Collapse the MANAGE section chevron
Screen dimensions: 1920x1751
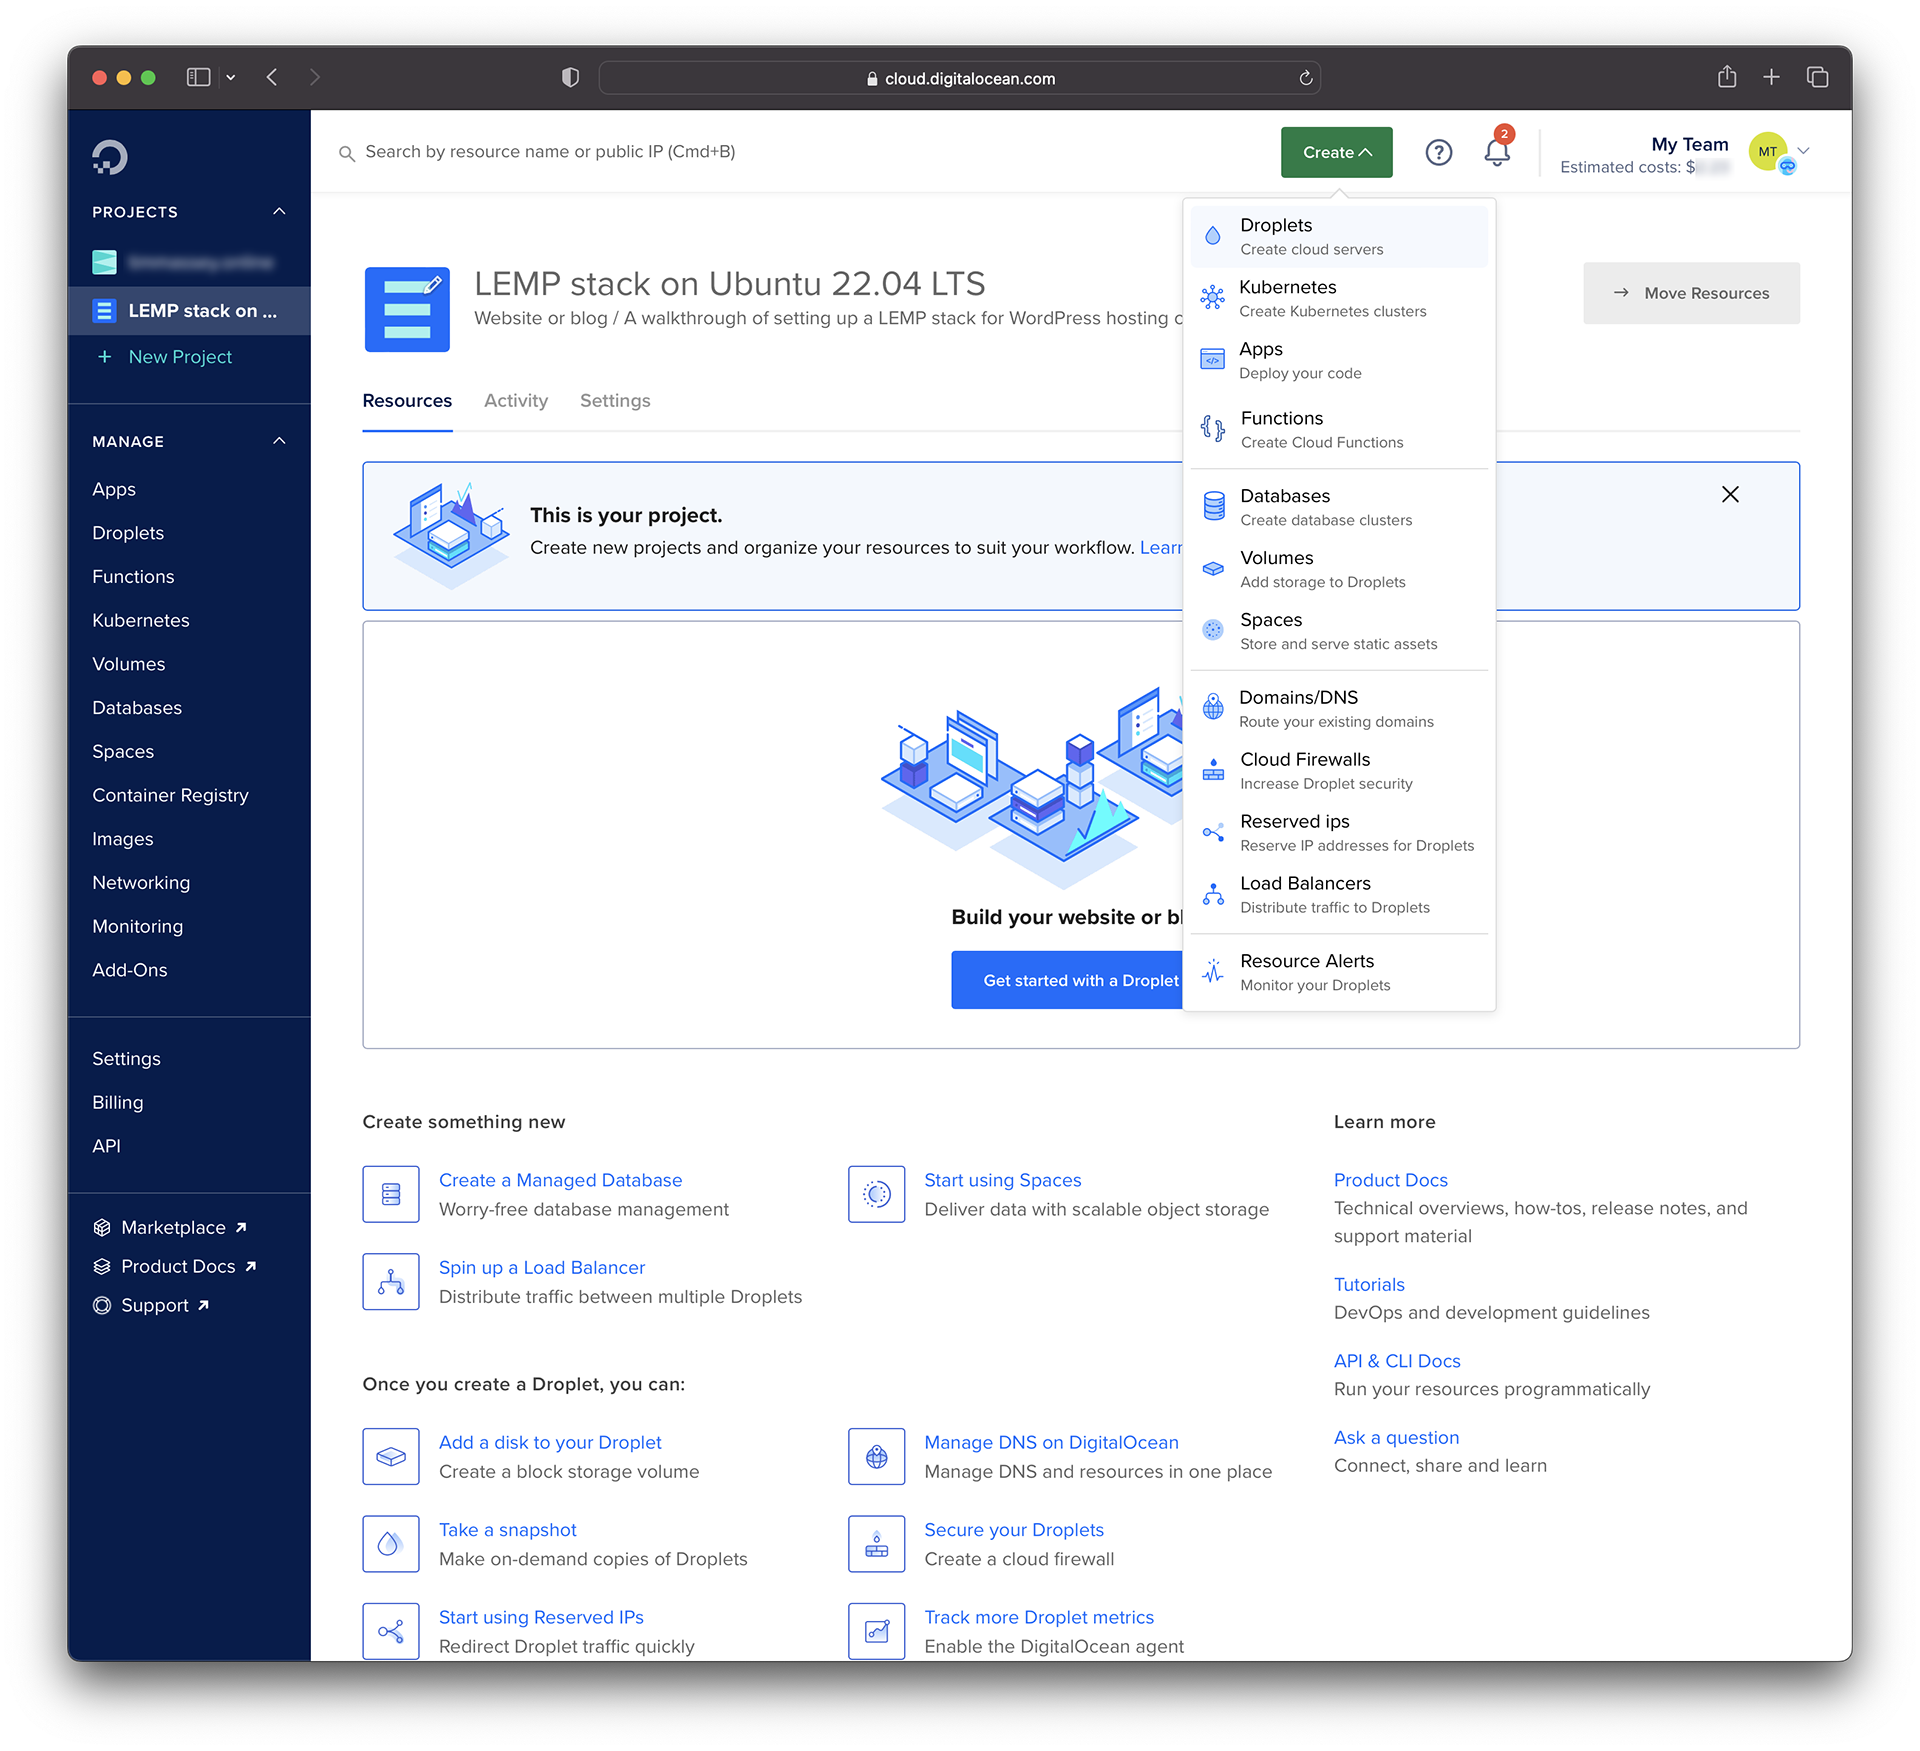[280, 441]
